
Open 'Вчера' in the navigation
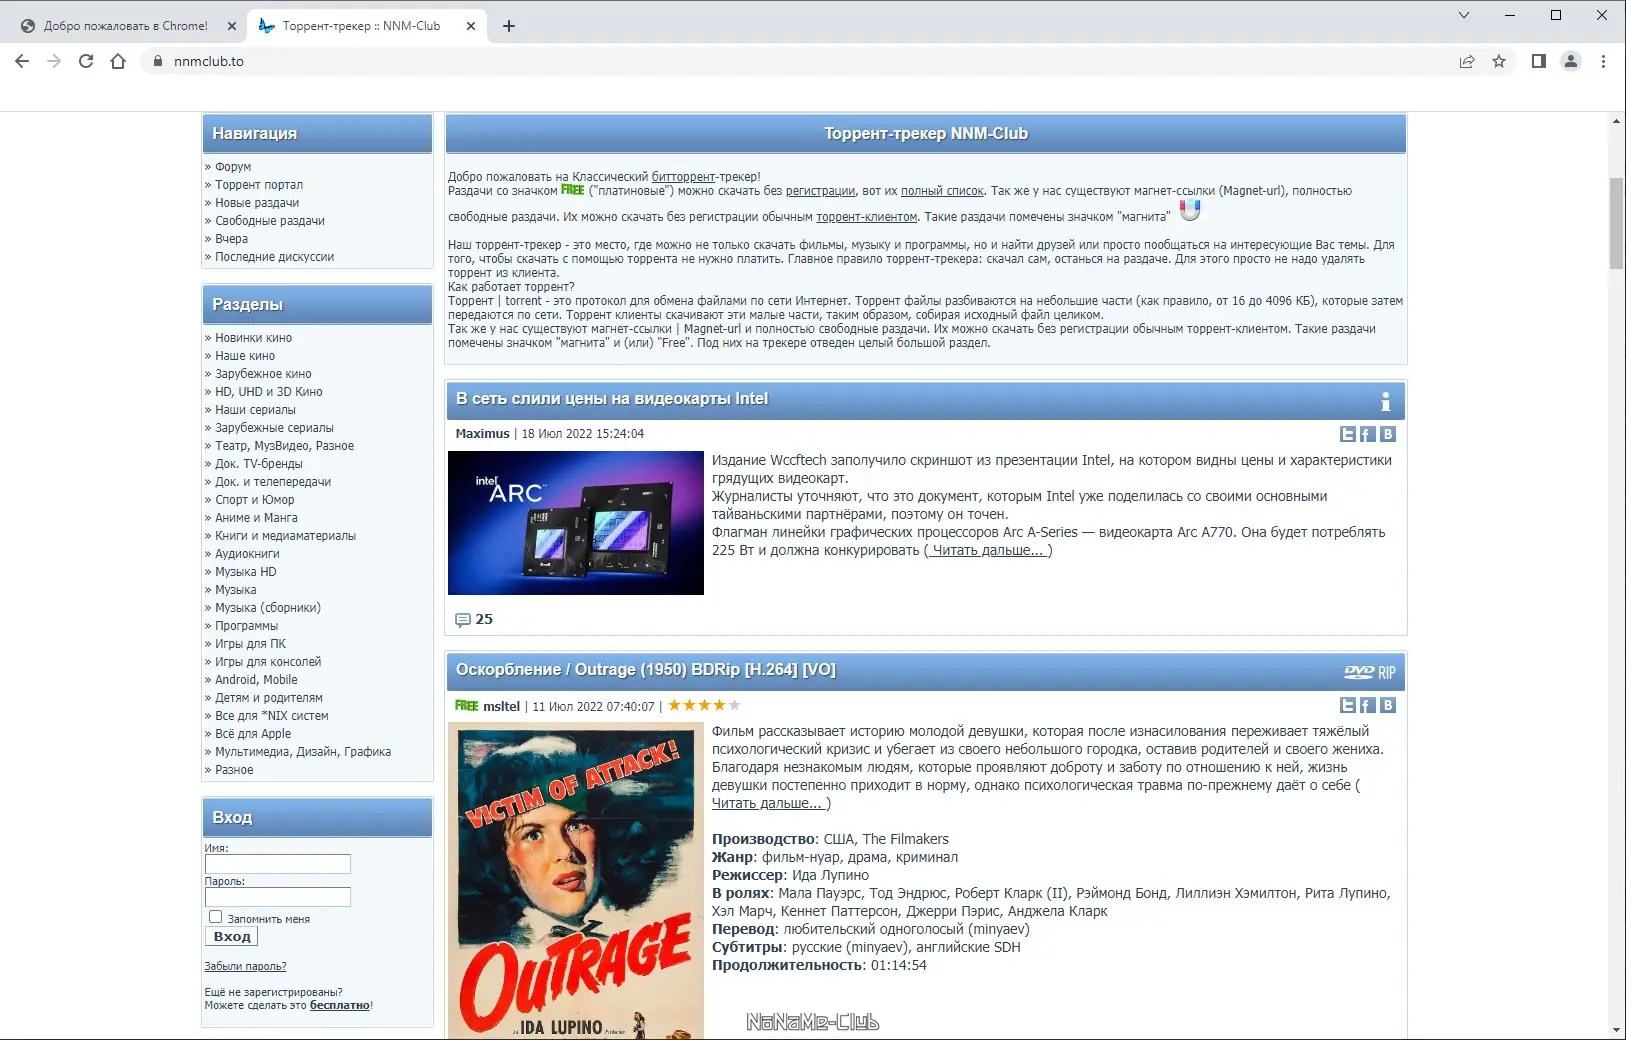click(x=231, y=239)
